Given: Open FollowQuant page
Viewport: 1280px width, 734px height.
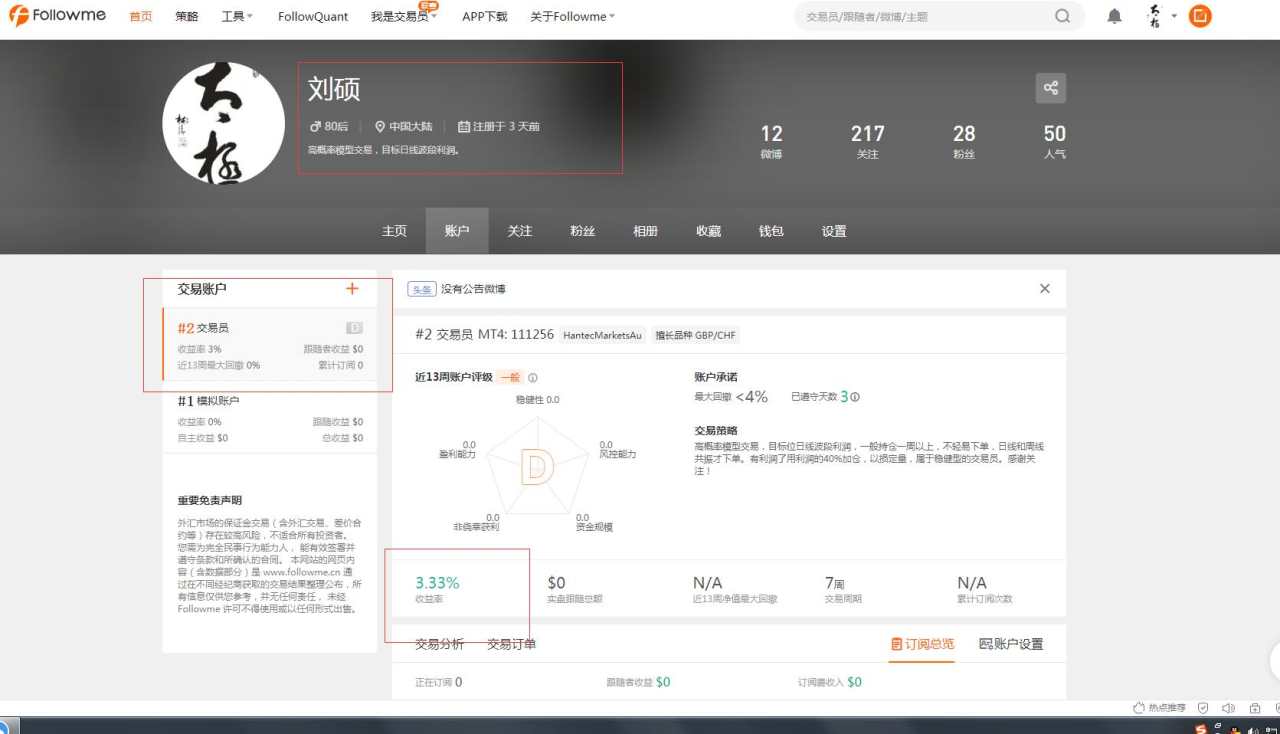Looking at the screenshot, I should pyautogui.click(x=313, y=17).
